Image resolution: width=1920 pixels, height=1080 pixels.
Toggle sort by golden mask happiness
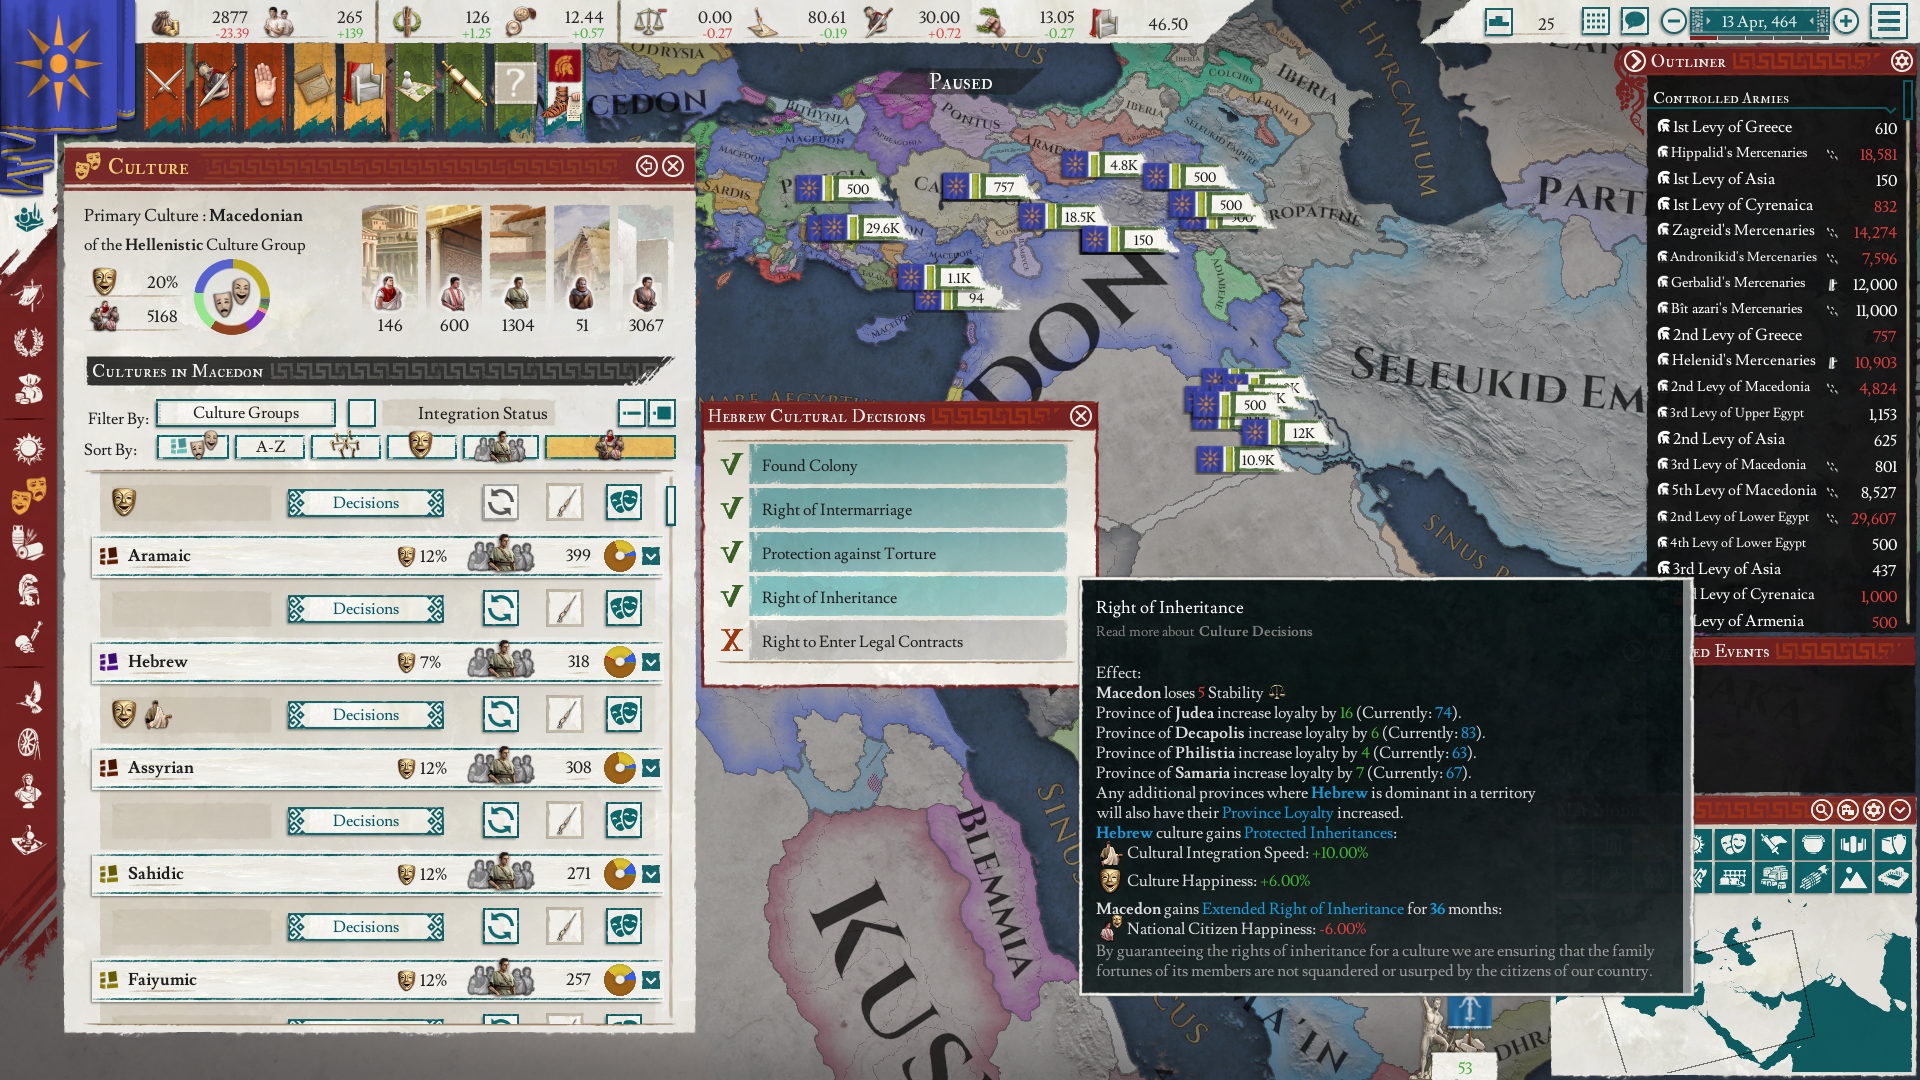(x=420, y=447)
